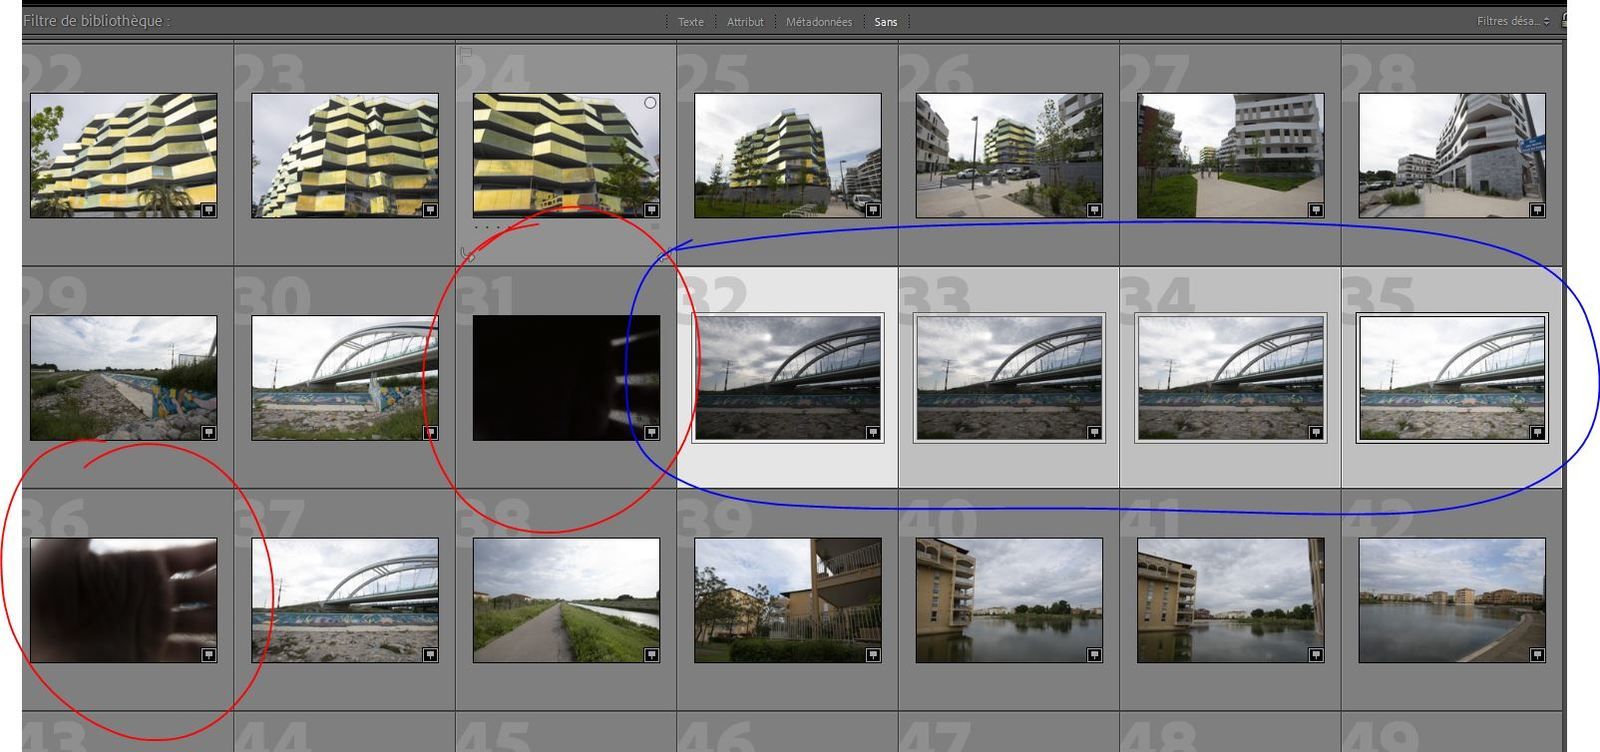Click the badge icon on photo 23
Screen dimensions: 1600x752
[x=430, y=210]
